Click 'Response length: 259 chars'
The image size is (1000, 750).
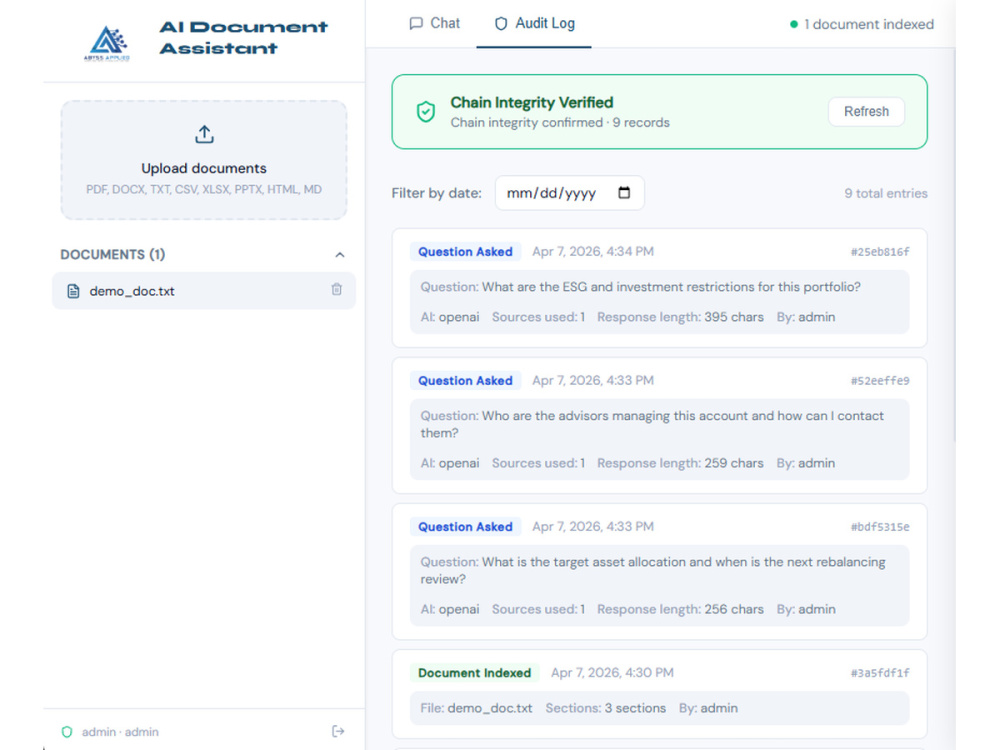click(680, 463)
